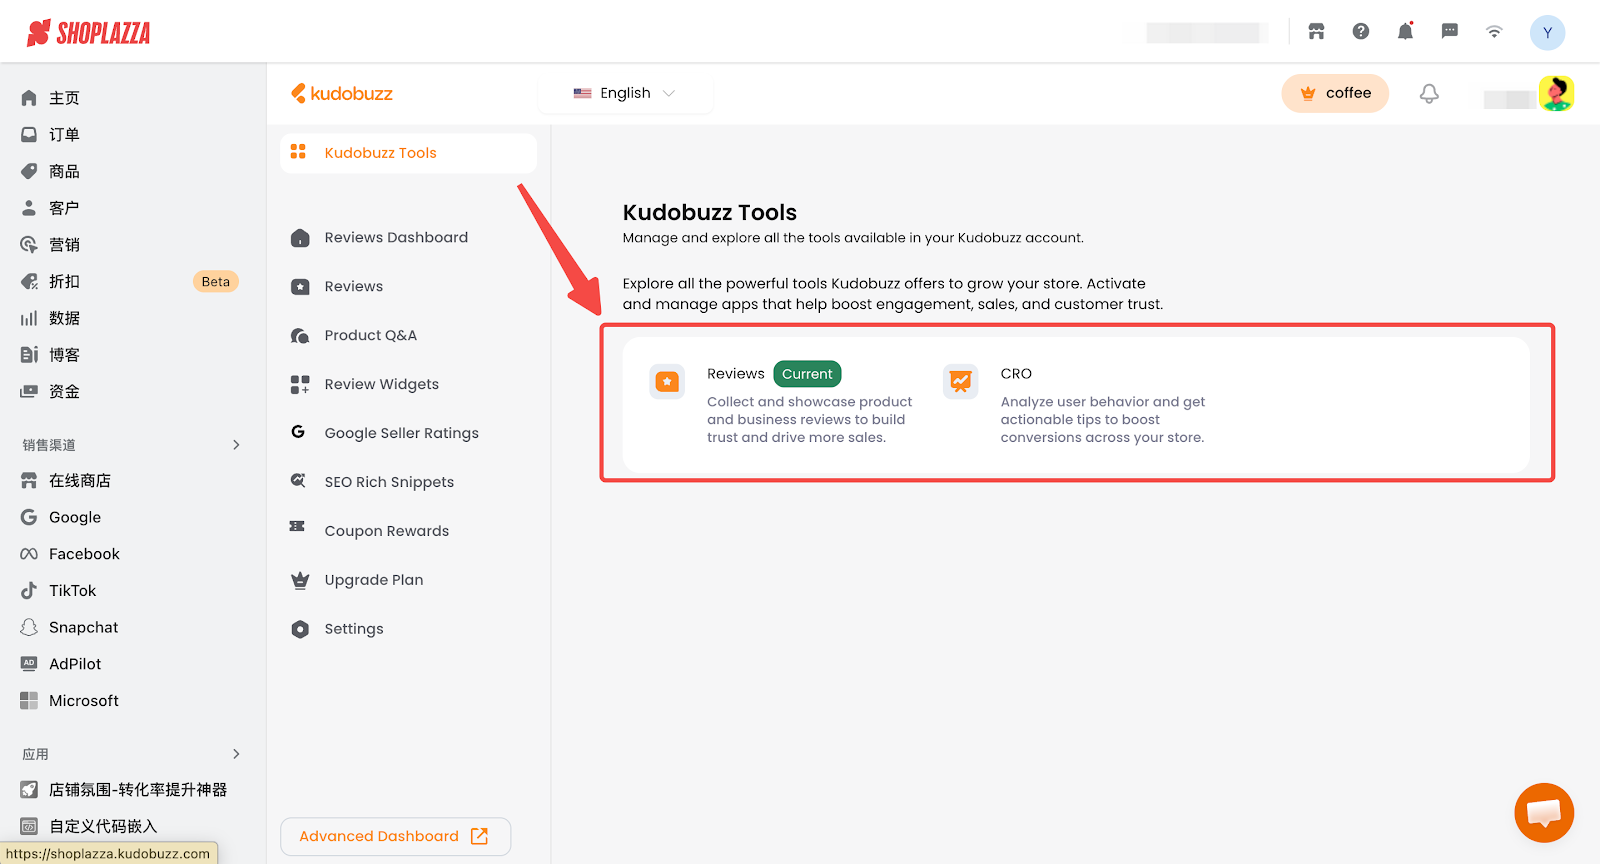This screenshot has width=1600, height=864.
Task: Open Shoplazza notifications bell in top bar
Action: coord(1405,32)
